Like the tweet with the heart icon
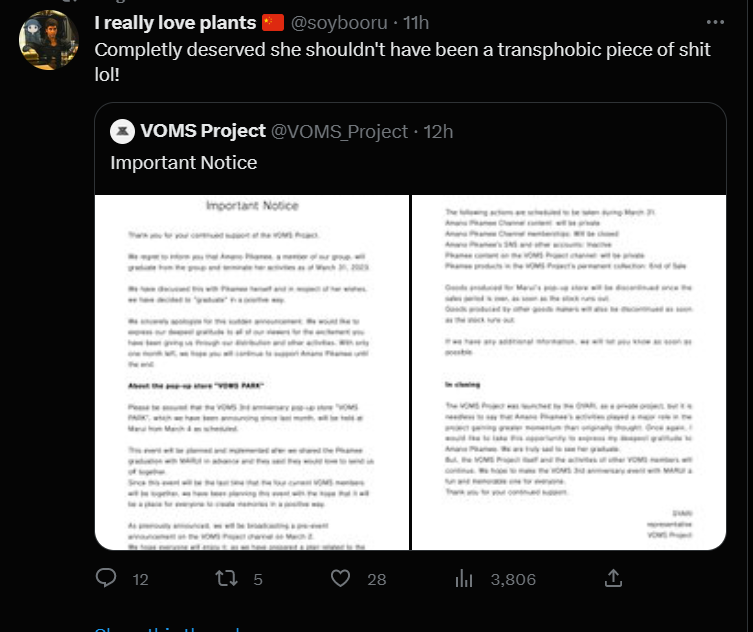 click(x=340, y=578)
